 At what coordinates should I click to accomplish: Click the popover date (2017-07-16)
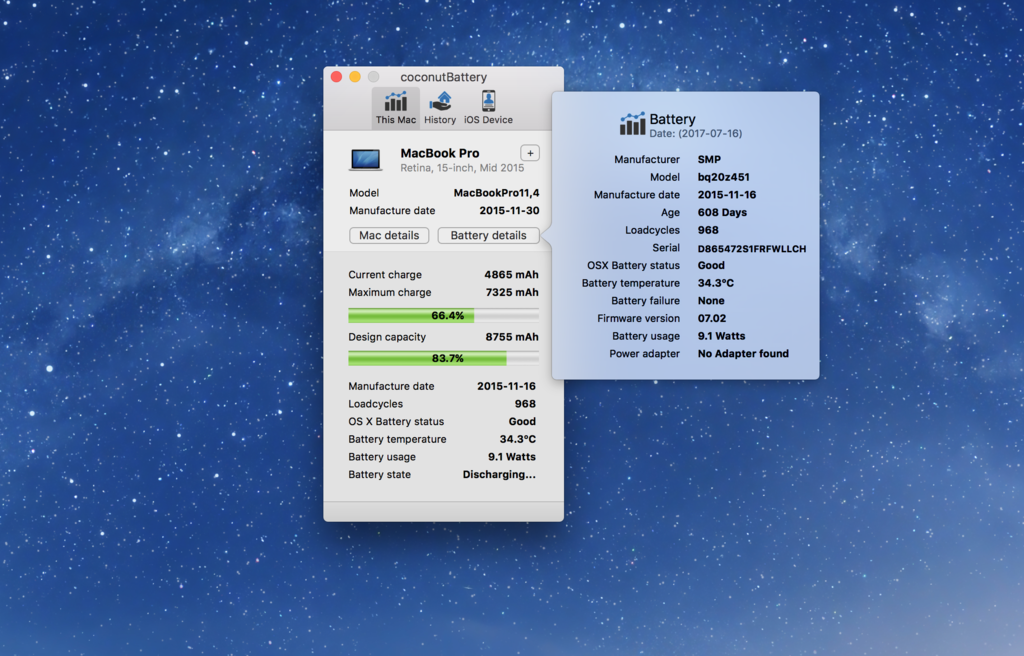pyautogui.click(x=696, y=133)
